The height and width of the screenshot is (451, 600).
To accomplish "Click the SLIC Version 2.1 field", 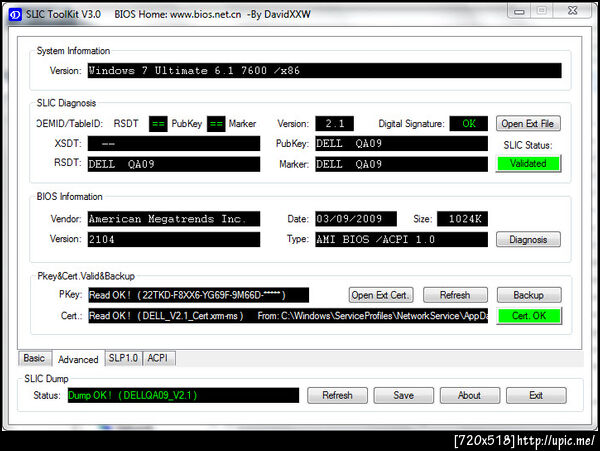I will [334, 124].
